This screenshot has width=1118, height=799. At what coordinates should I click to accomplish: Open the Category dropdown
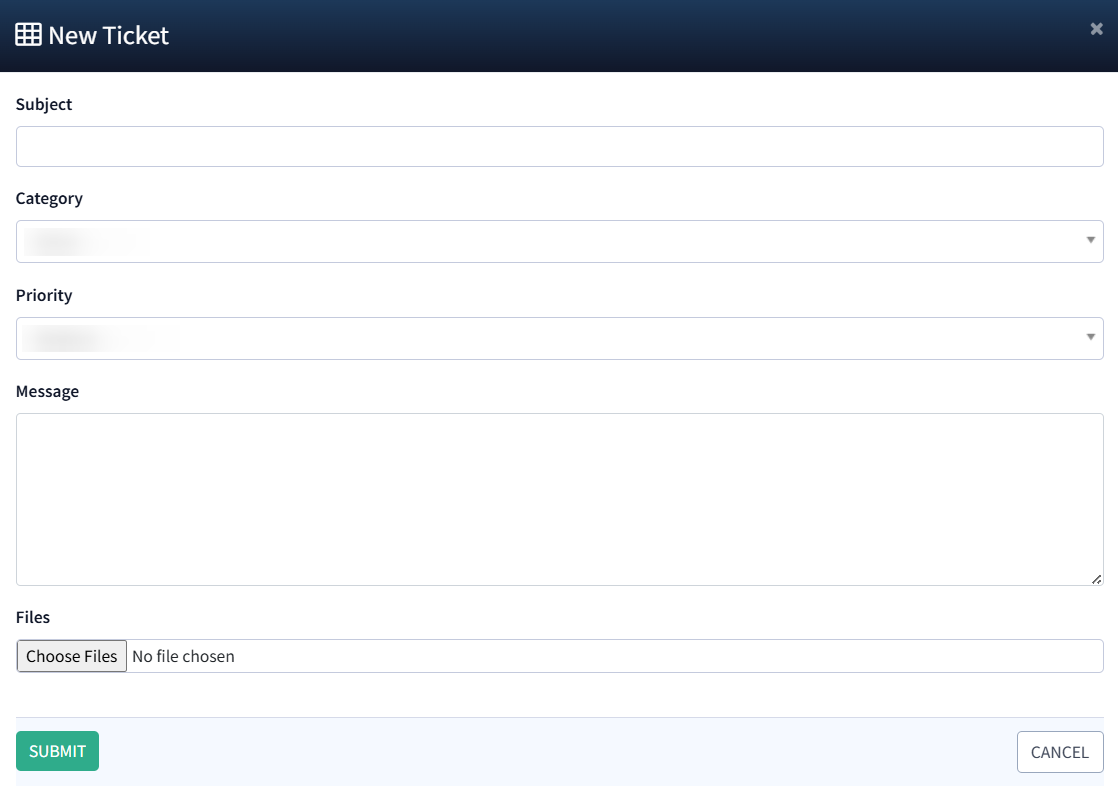point(559,241)
